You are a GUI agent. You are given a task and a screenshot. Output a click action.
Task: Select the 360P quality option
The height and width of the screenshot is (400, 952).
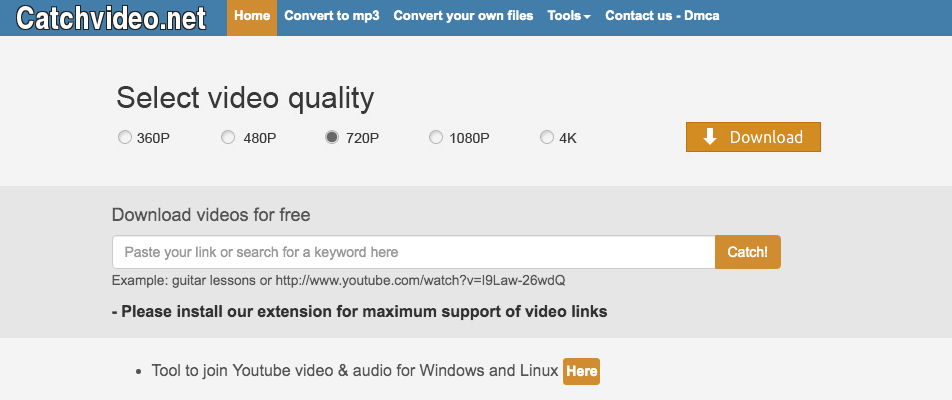[125, 138]
